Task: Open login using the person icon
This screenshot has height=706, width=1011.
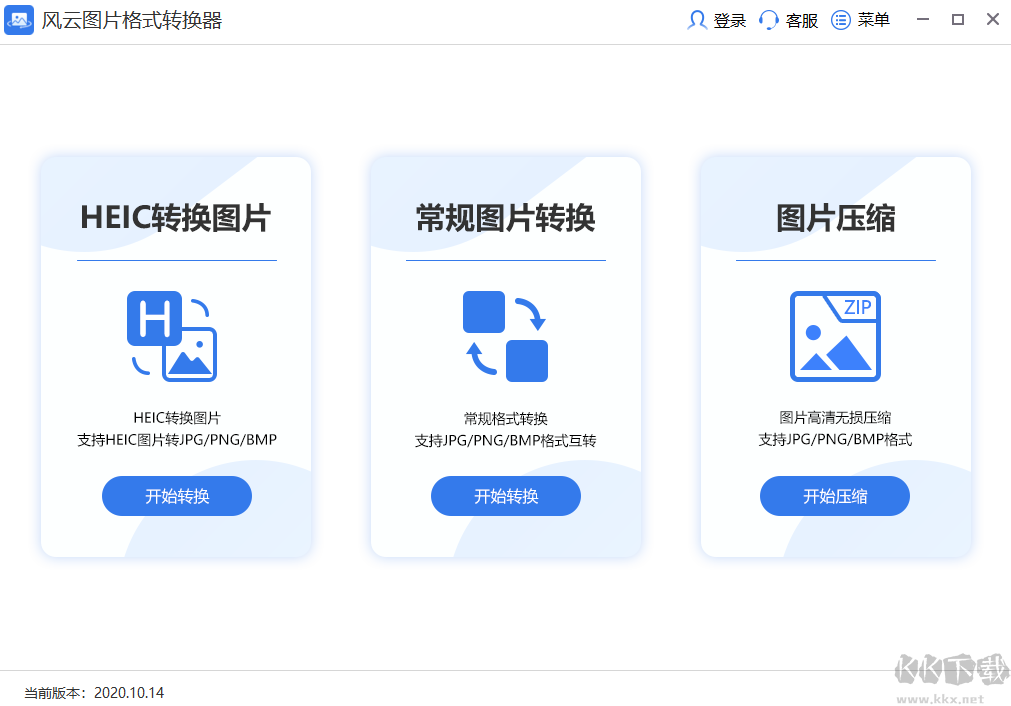Action: tap(697, 19)
